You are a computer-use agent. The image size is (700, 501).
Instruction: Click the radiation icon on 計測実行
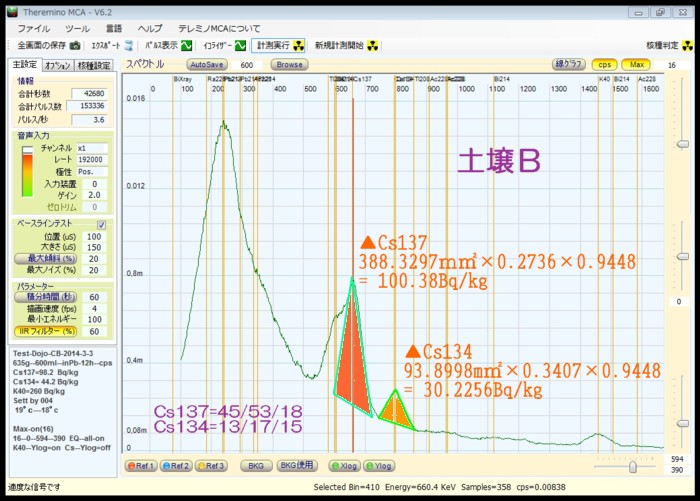click(x=298, y=46)
